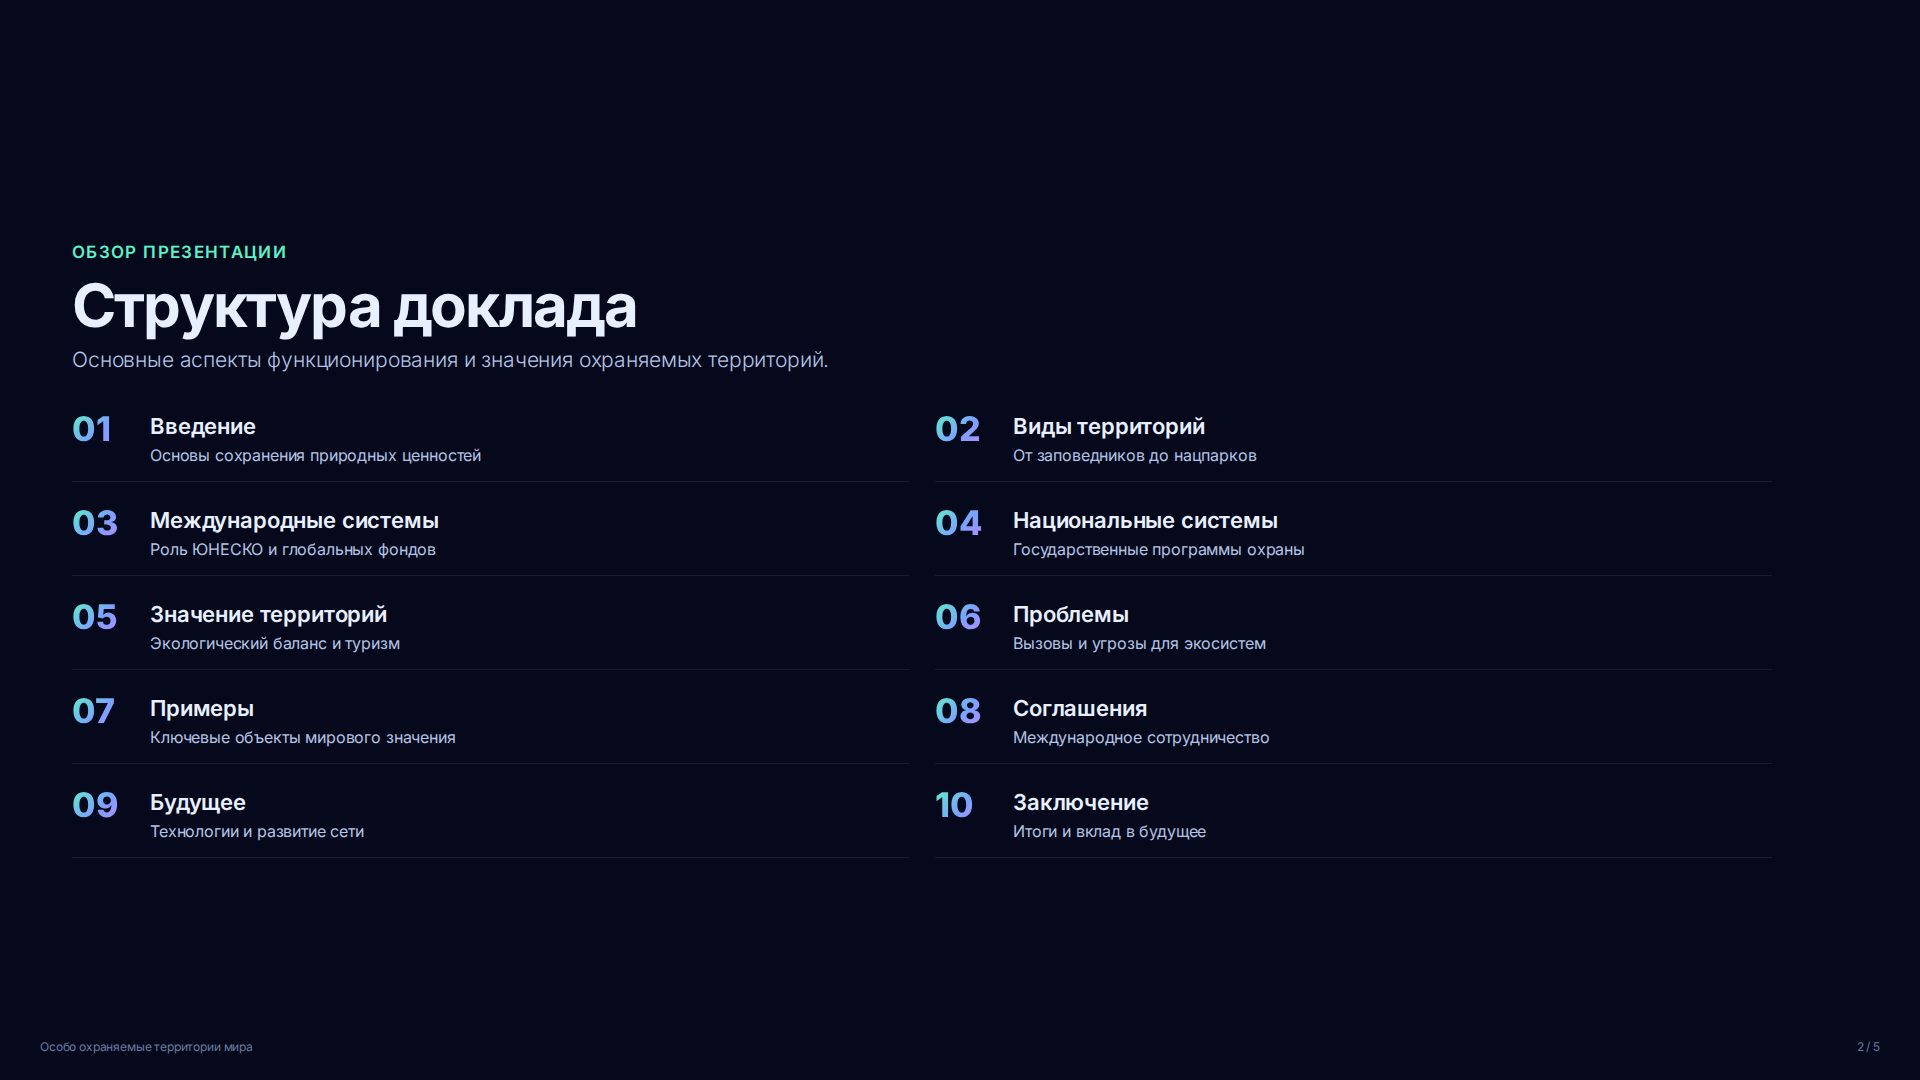This screenshot has height=1080, width=1920.
Task: Click the number 06
Action: pos(958,617)
